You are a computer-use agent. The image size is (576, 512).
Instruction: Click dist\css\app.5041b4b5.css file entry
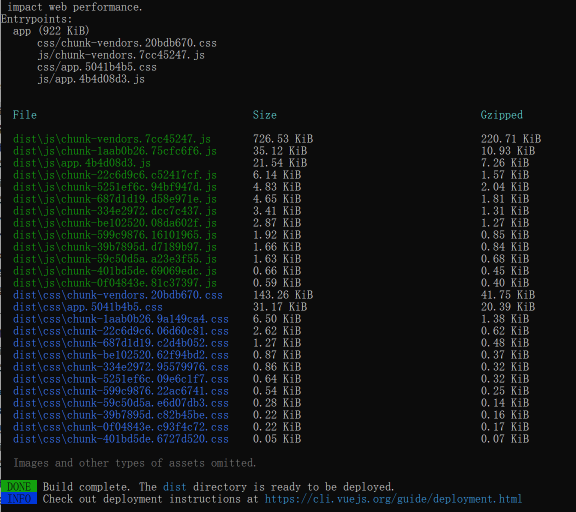click(87, 307)
